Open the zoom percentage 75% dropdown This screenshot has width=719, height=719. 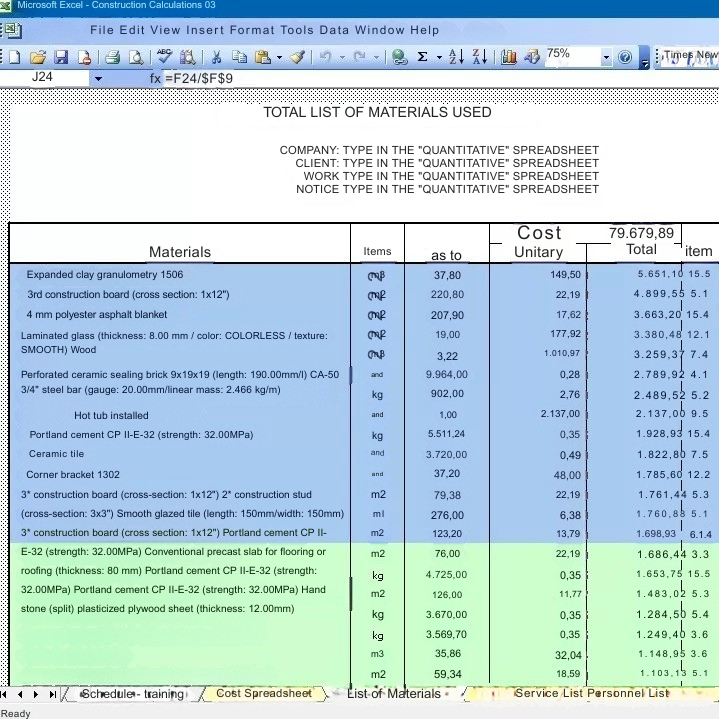coord(606,58)
